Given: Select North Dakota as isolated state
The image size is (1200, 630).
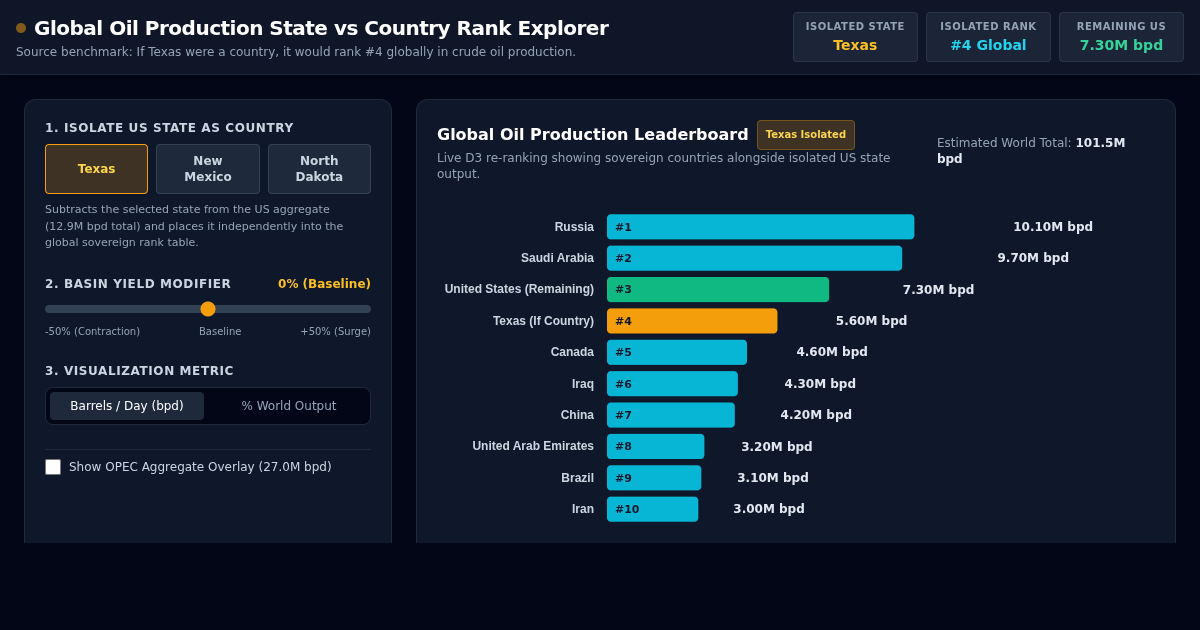Looking at the screenshot, I should click(x=319, y=169).
